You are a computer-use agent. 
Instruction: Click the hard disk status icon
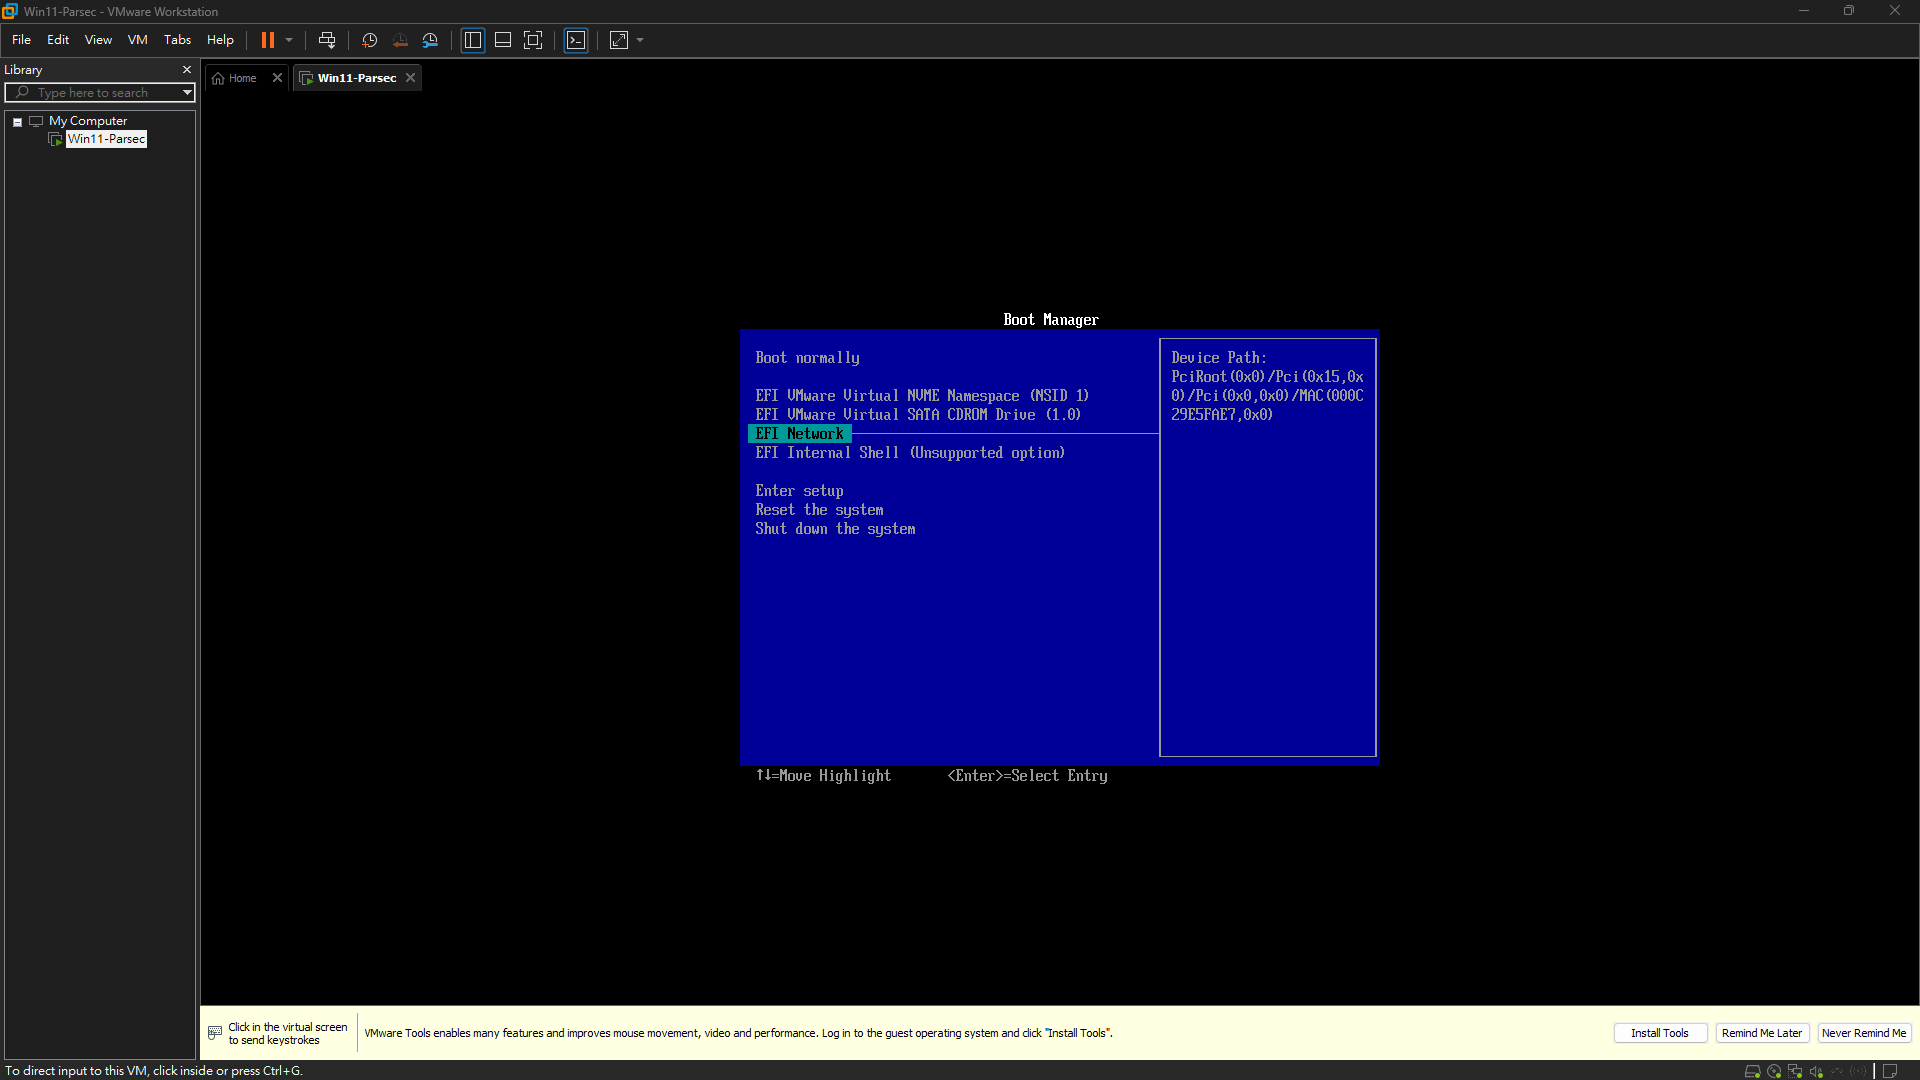(1752, 1071)
